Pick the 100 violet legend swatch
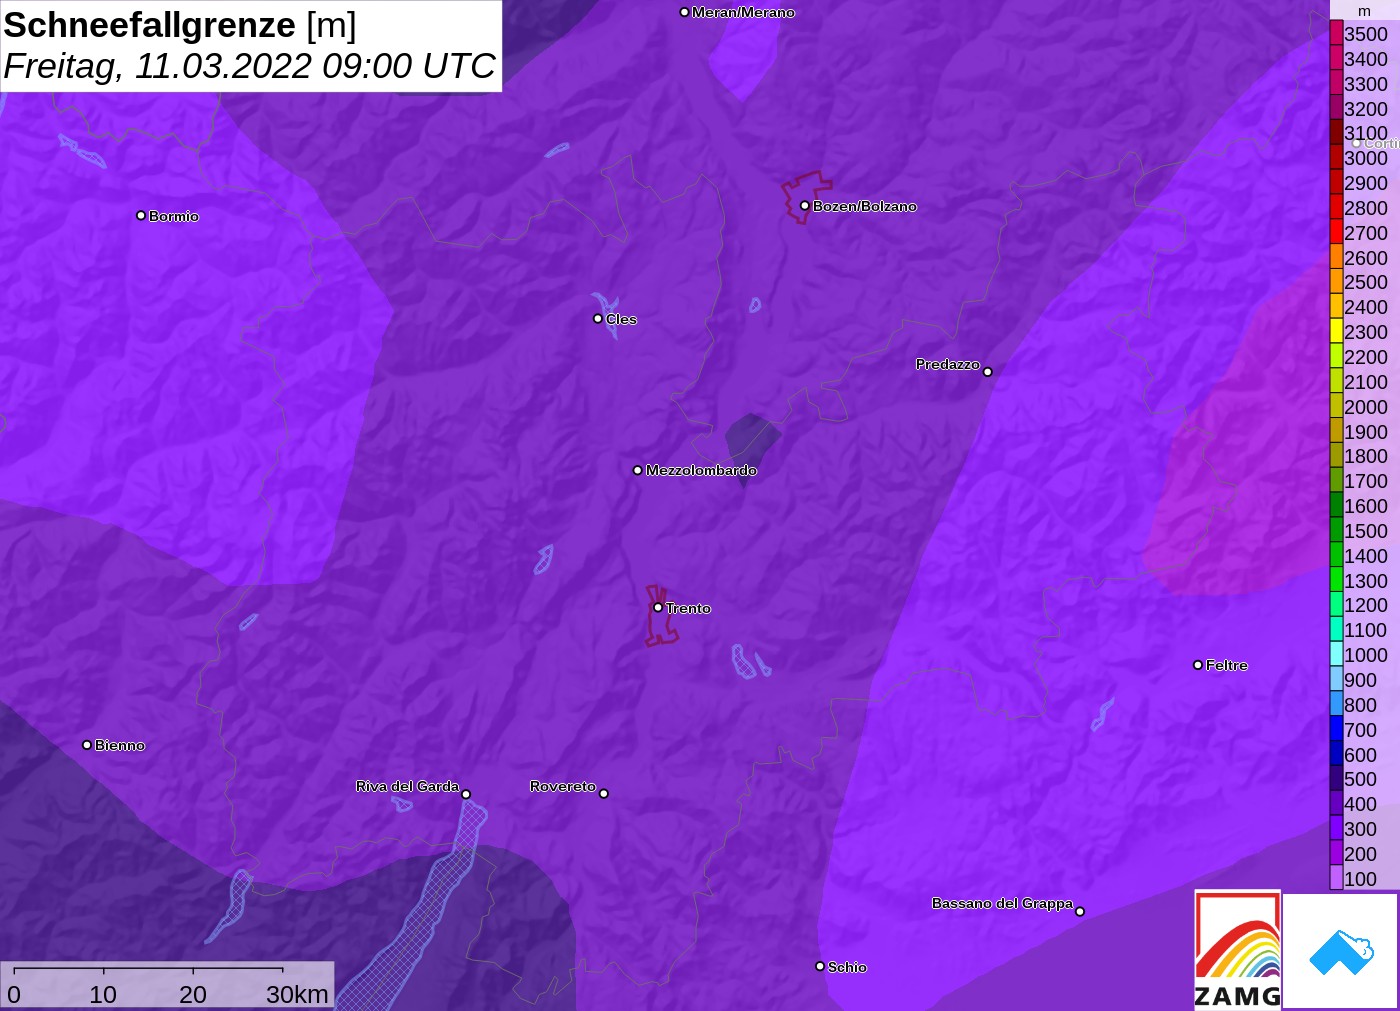The width and height of the screenshot is (1400, 1011). pos(1336,878)
